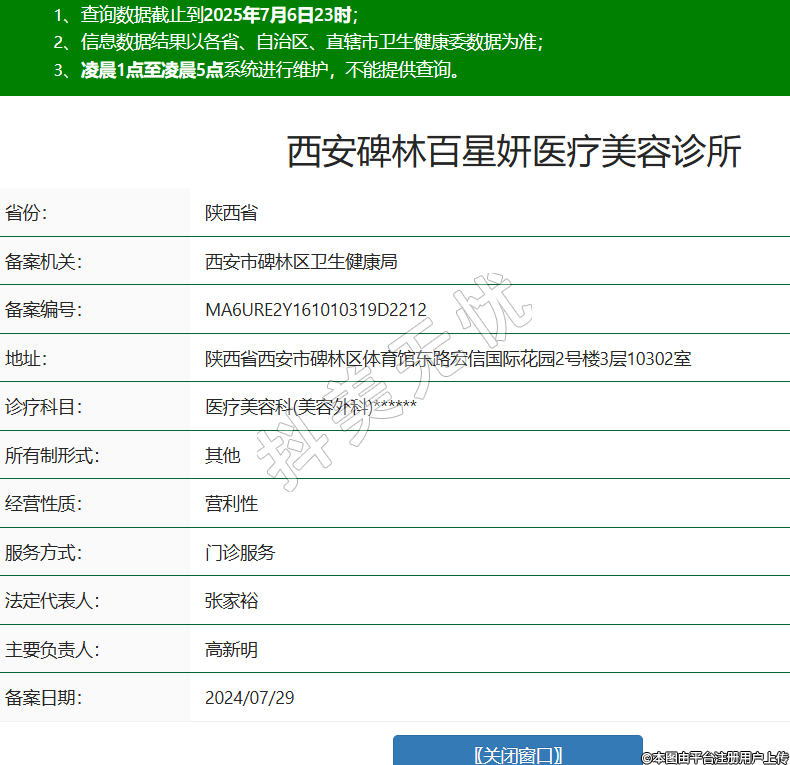Click the address text starting with 陕西省西安市碑林区

click(448, 358)
